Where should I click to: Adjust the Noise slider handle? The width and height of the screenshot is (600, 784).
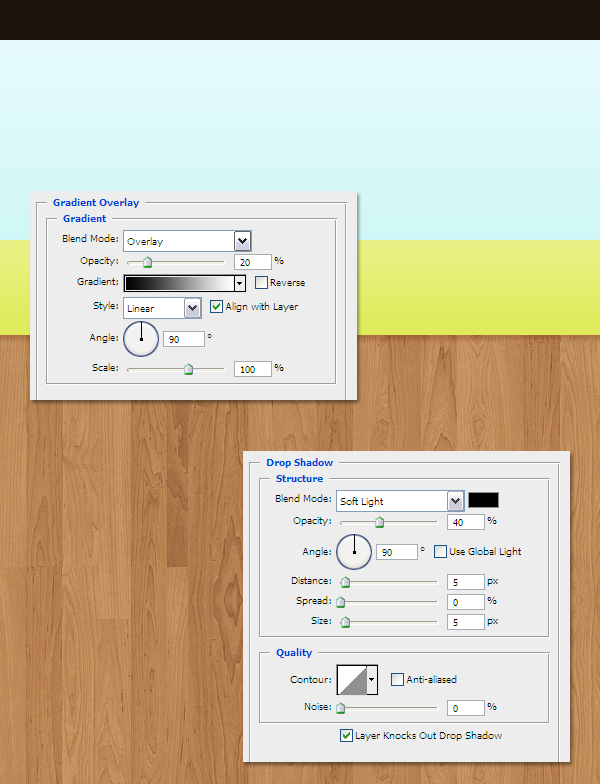click(x=340, y=708)
